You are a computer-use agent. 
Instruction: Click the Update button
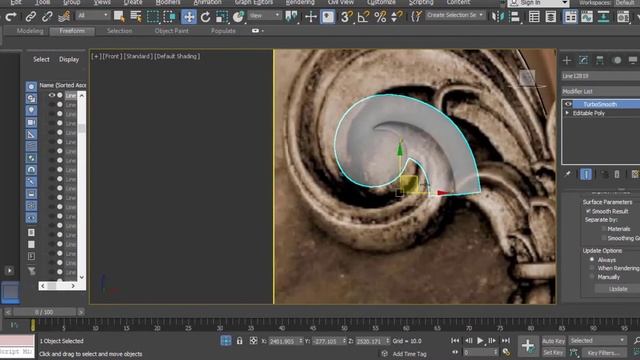click(x=618, y=289)
